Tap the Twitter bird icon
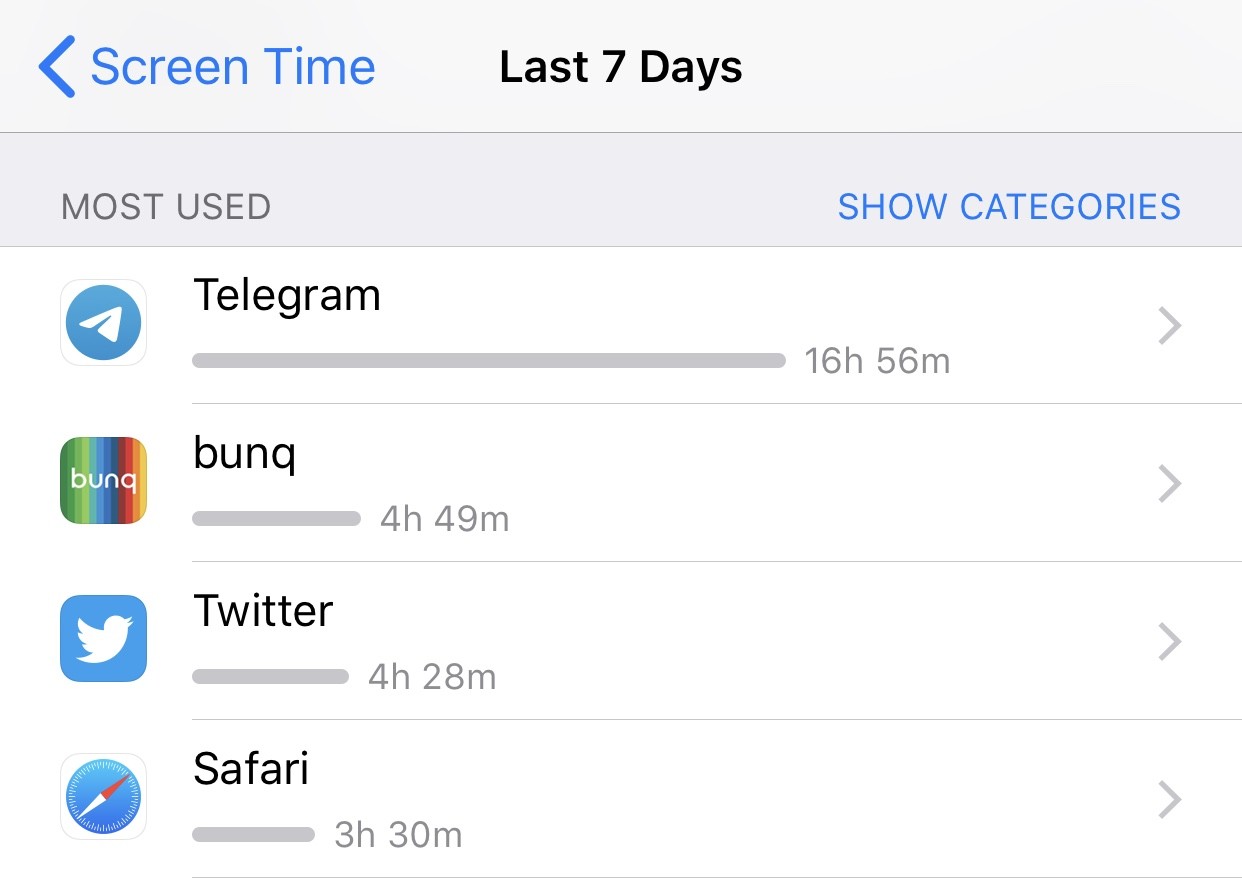Viewport: 1242px width, 890px height. 104,638
